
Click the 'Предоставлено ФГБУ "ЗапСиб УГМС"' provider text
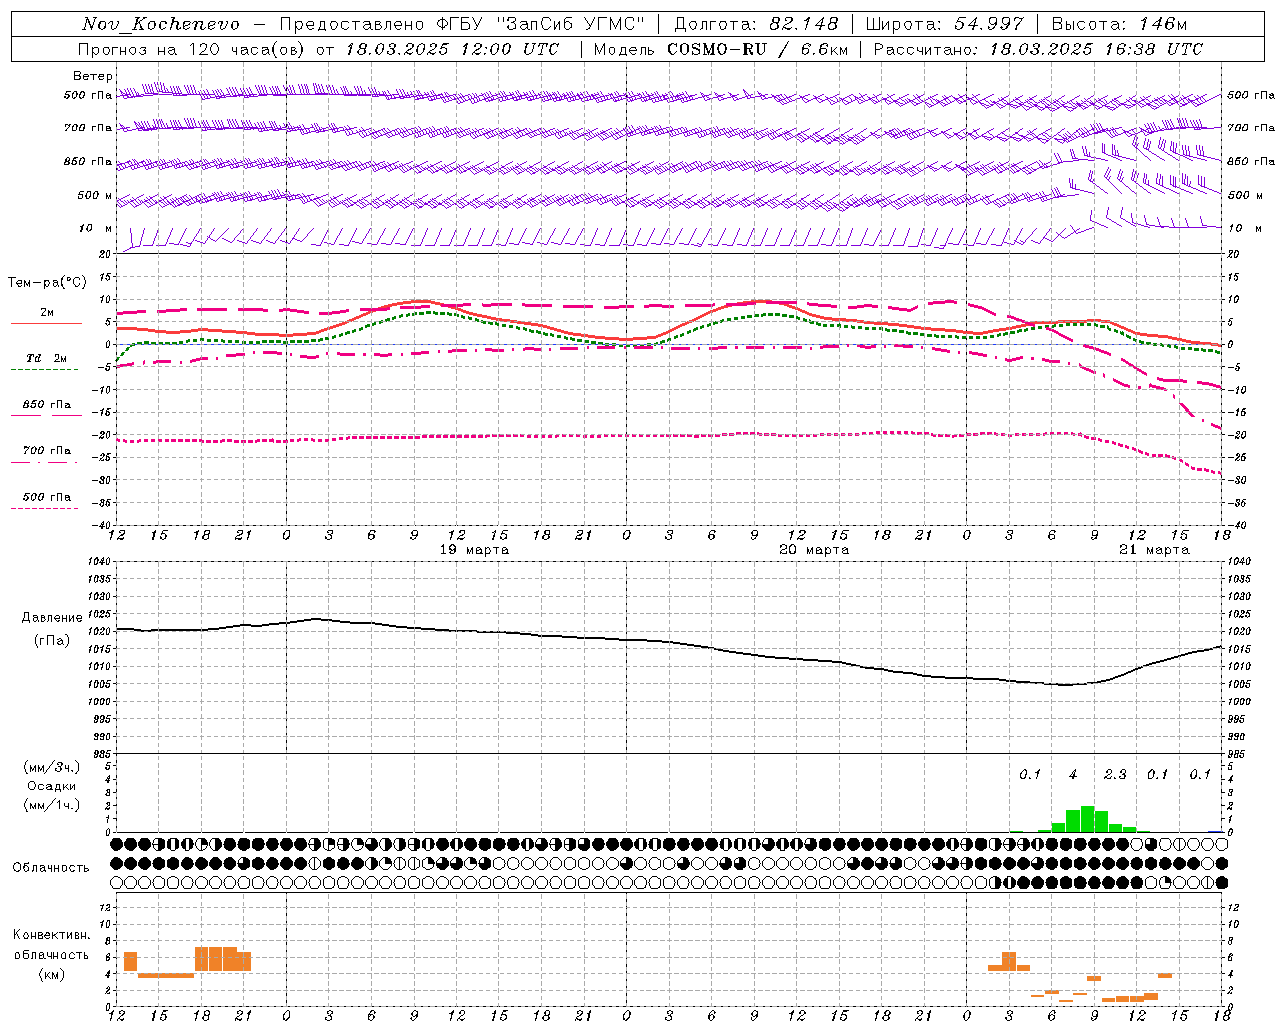tap(463, 24)
